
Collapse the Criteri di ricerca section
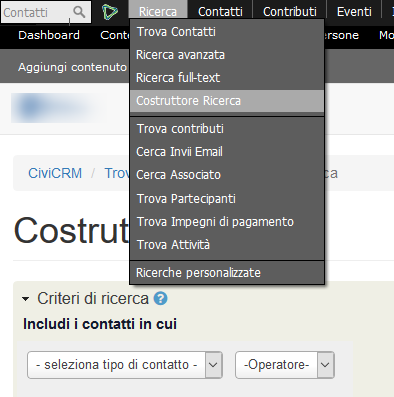(x=26, y=299)
